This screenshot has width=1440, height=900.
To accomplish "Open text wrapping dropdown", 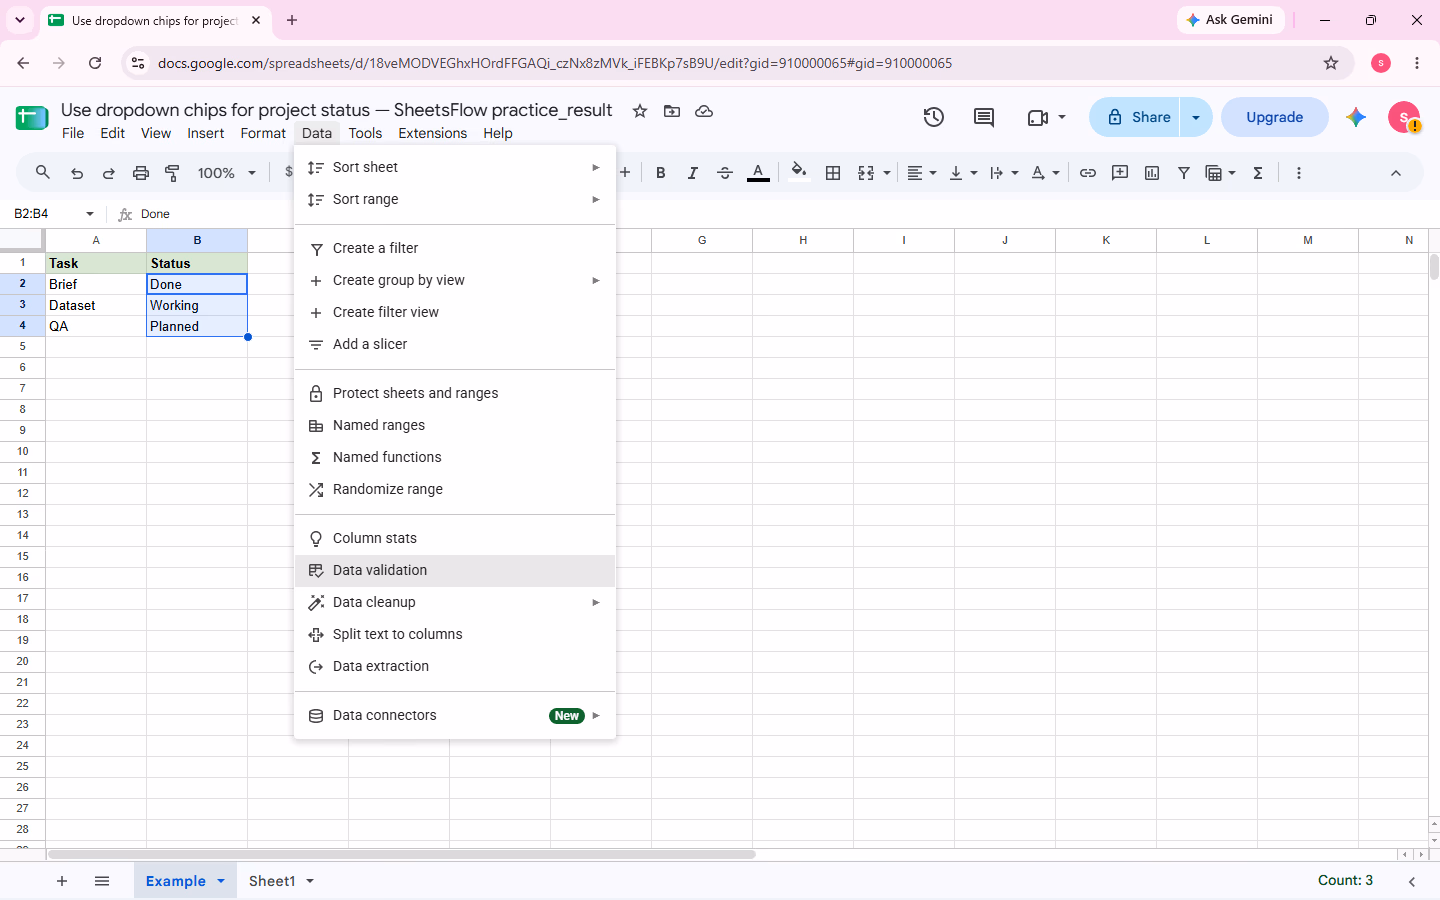I will click(1004, 173).
